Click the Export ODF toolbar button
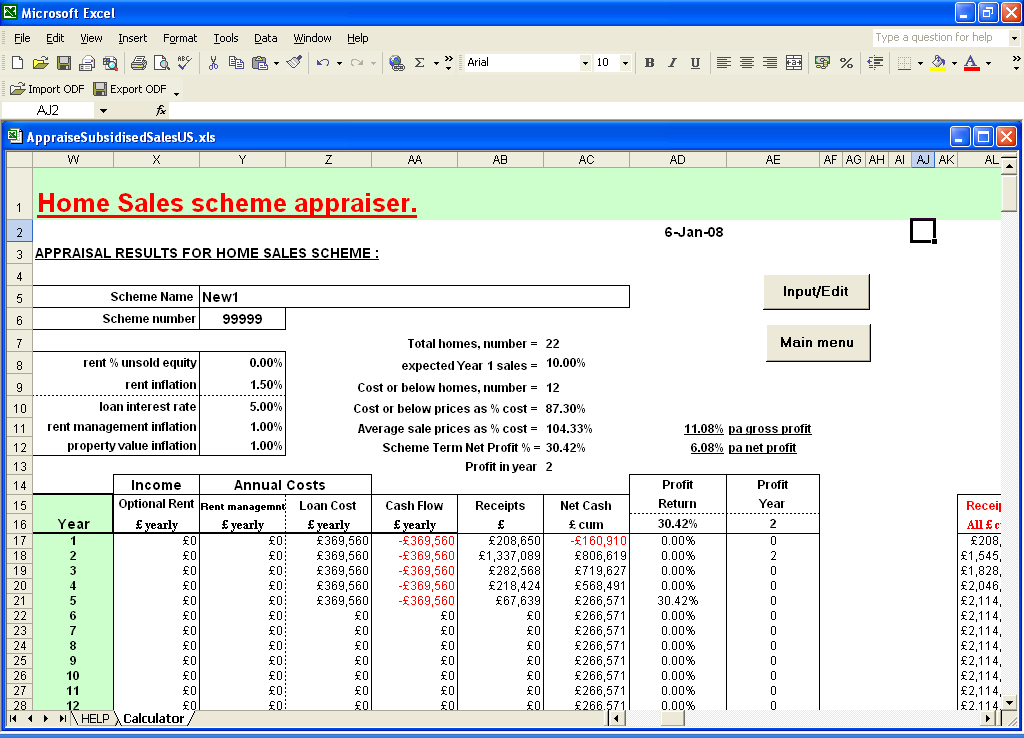 (x=129, y=89)
